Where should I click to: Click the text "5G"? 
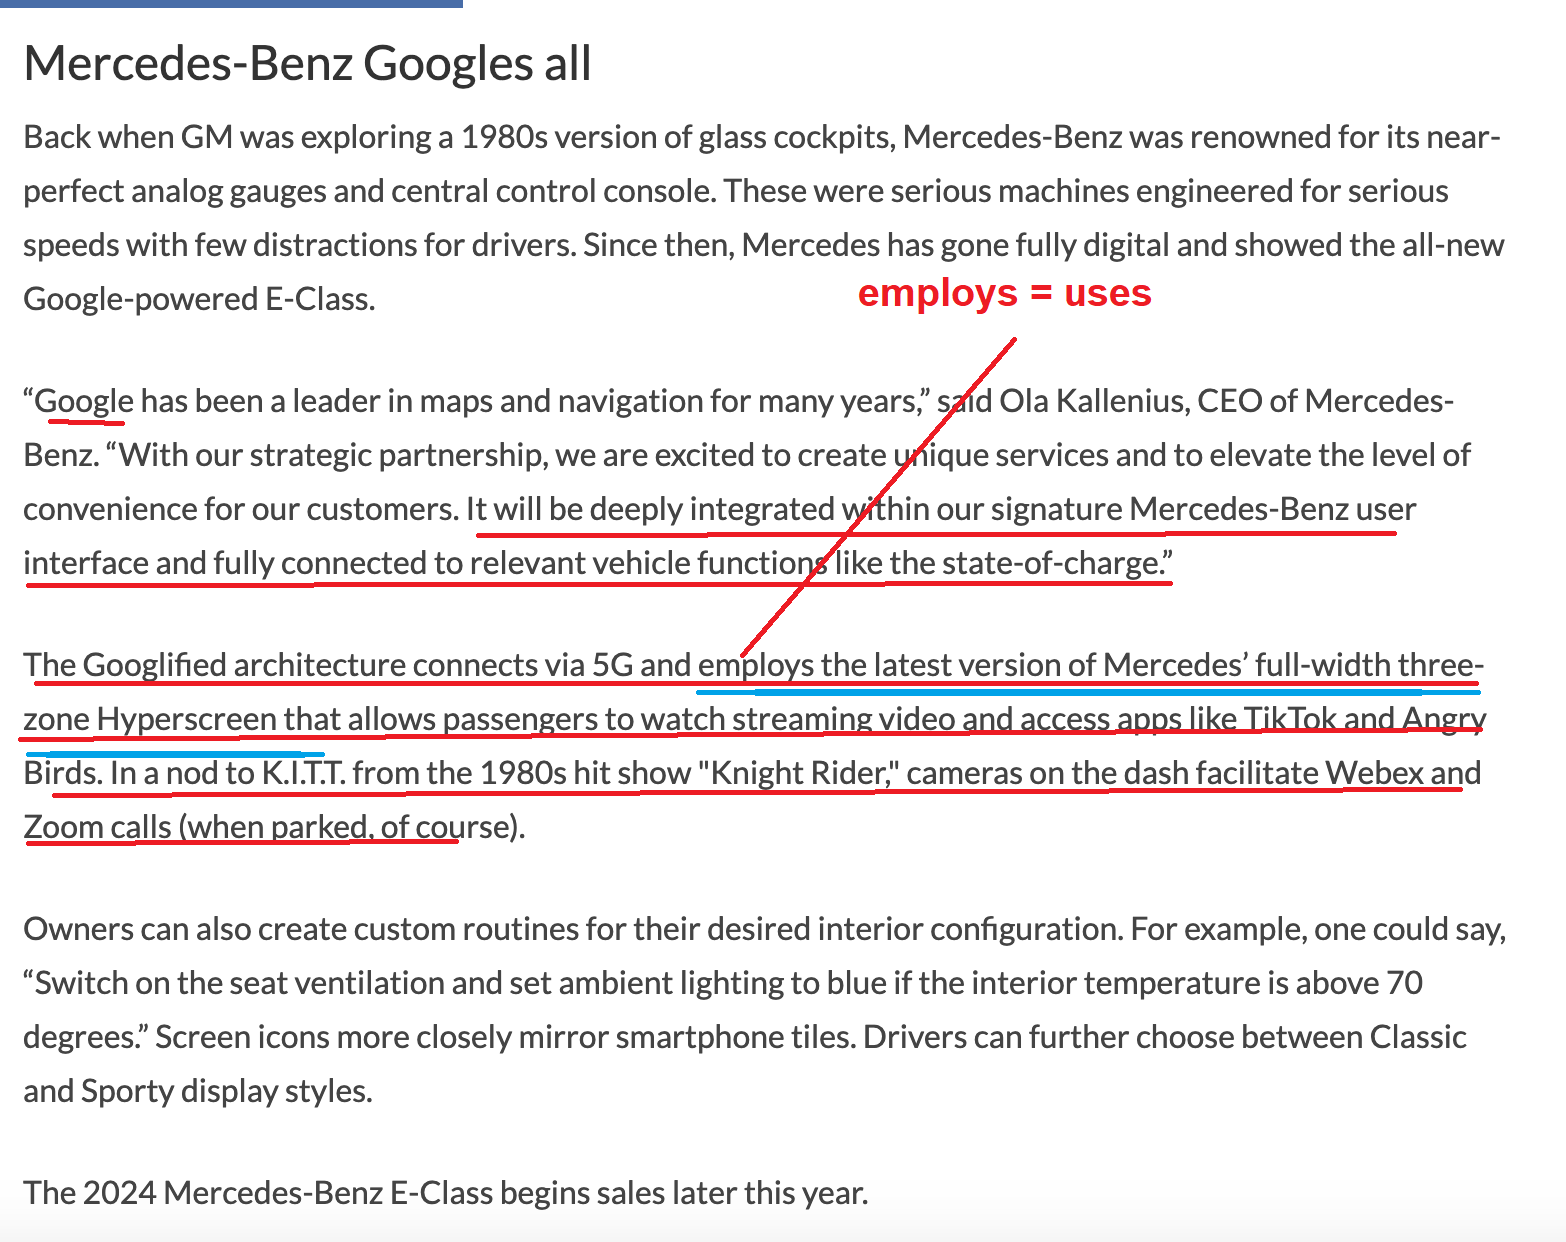click(x=613, y=665)
